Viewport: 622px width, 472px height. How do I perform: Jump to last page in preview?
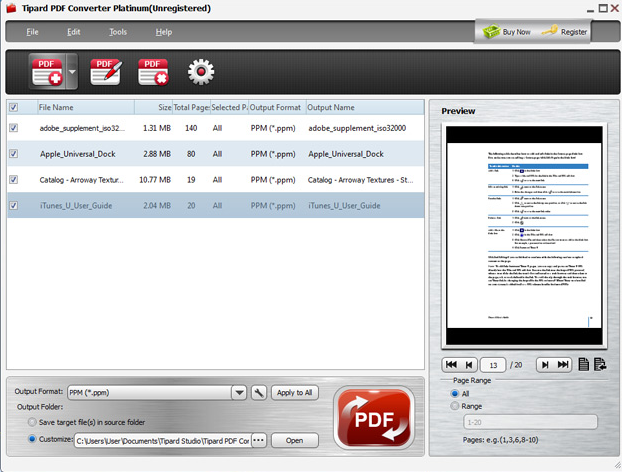[x=564, y=365]
